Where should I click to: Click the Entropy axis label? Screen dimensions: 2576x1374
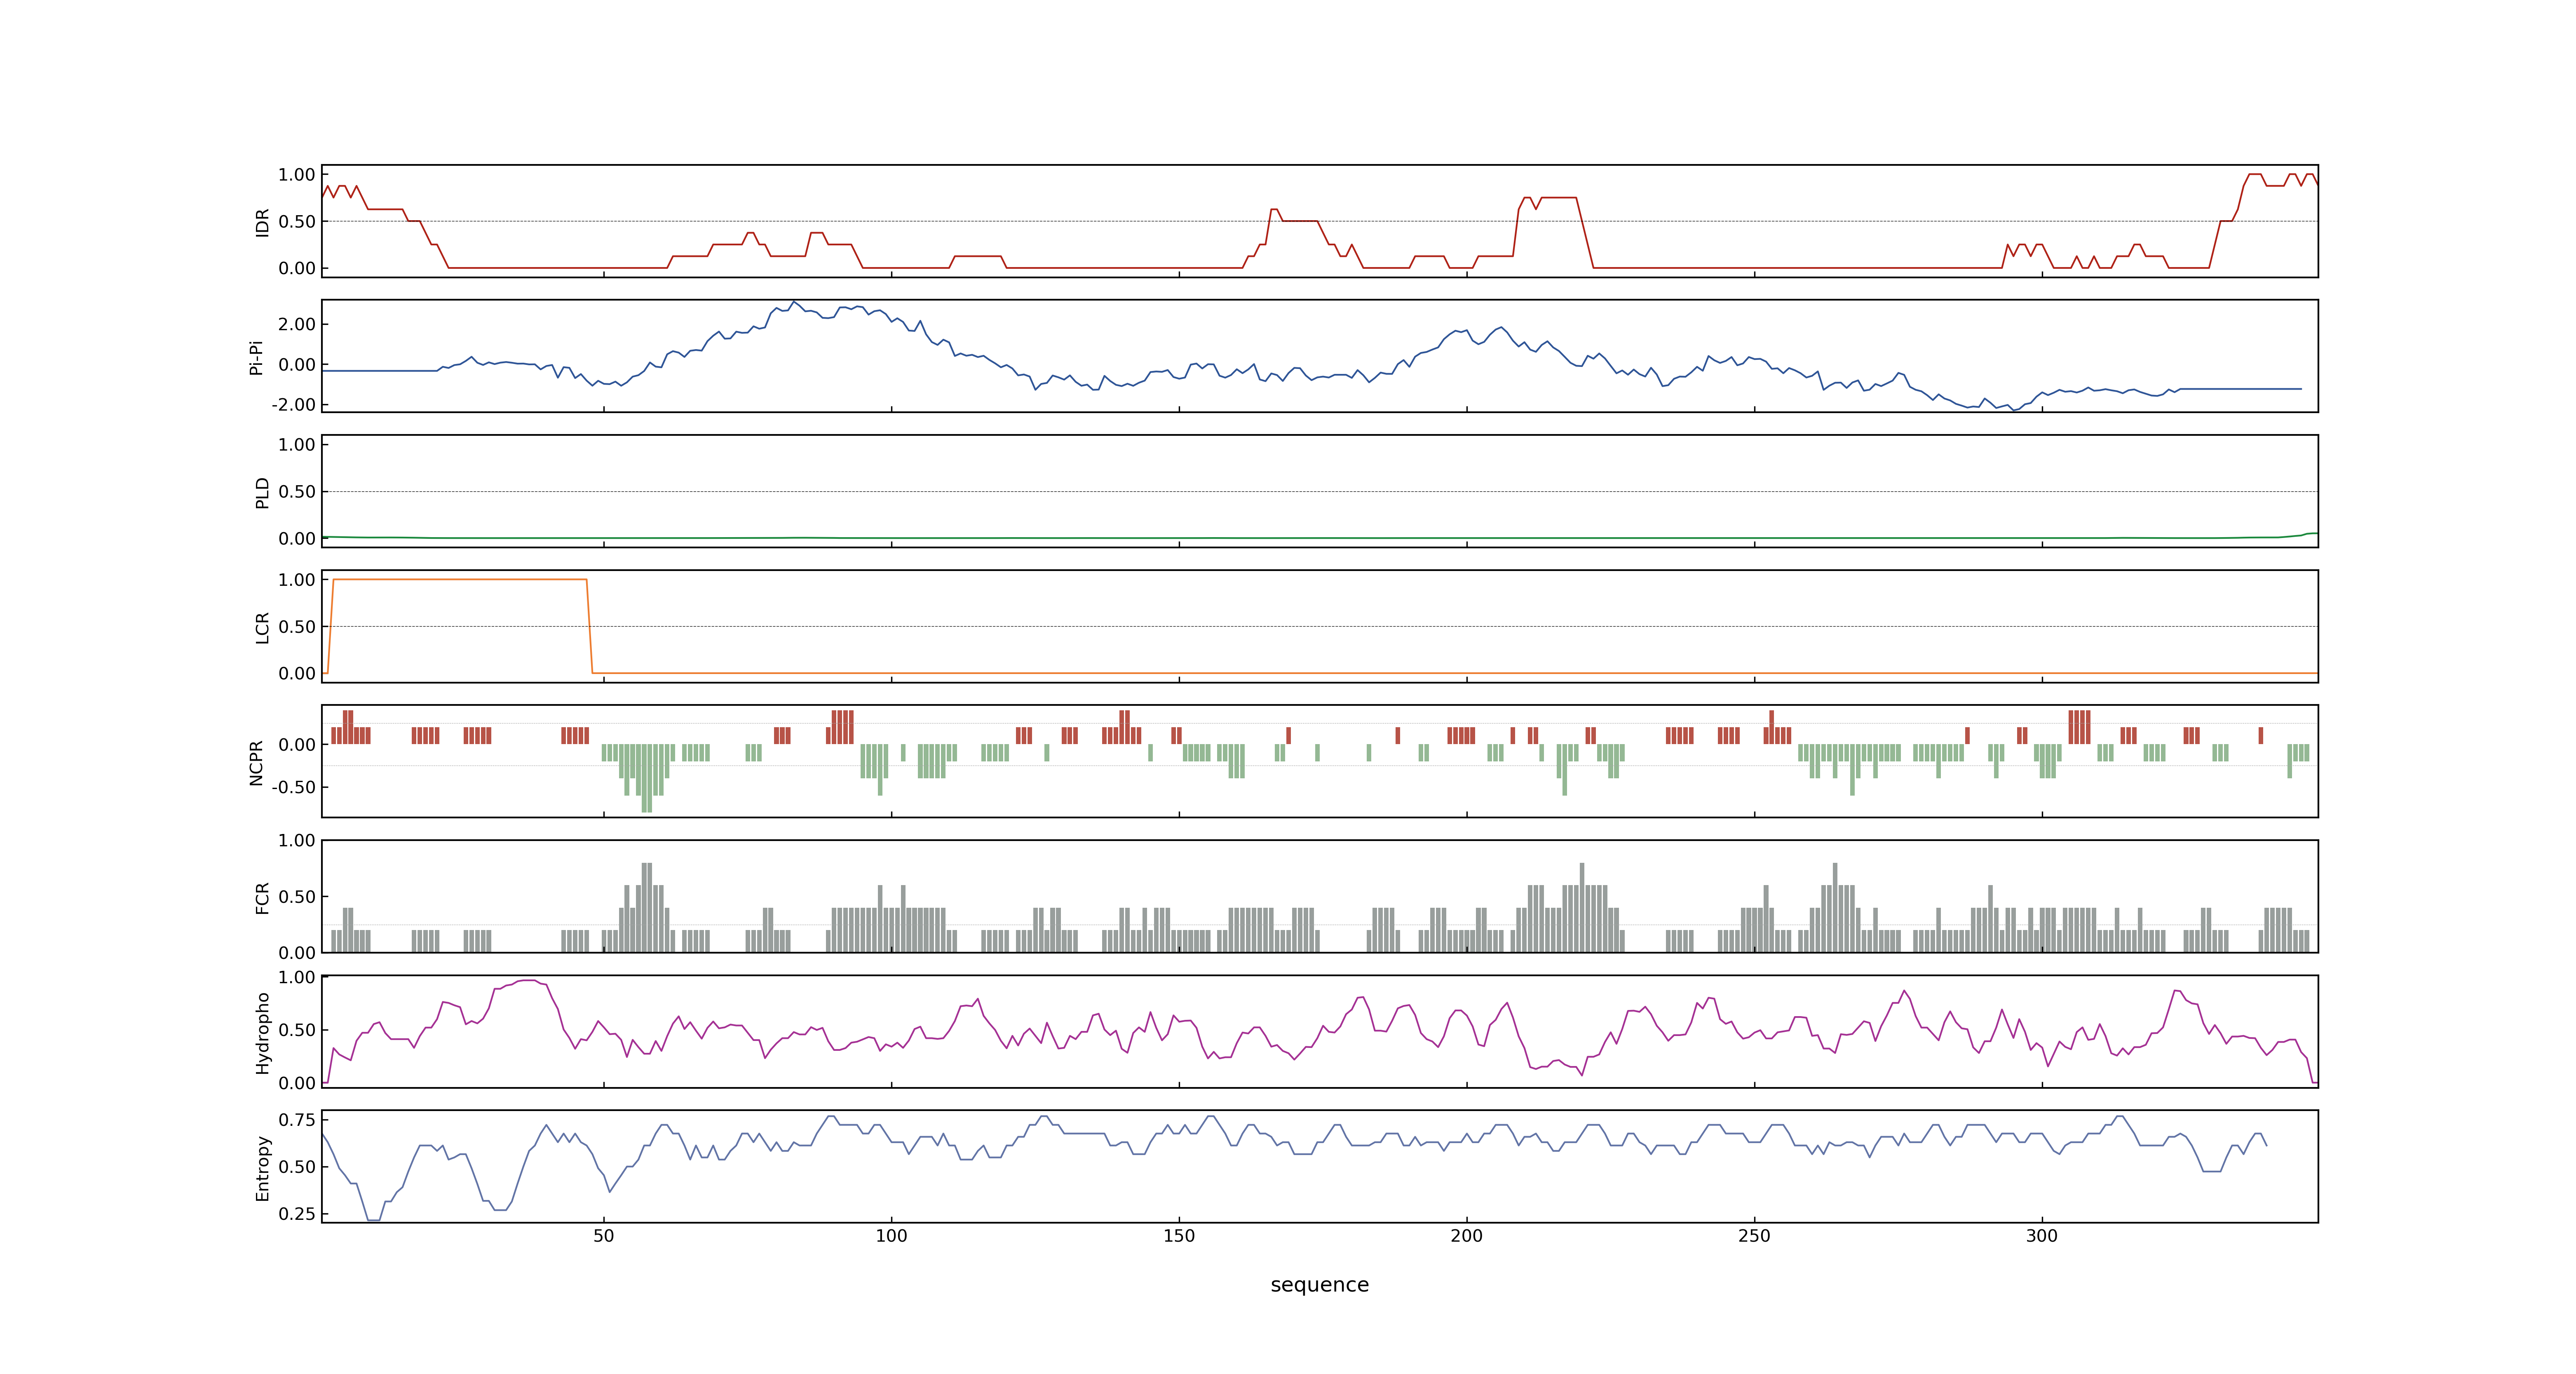point(262,1168)
